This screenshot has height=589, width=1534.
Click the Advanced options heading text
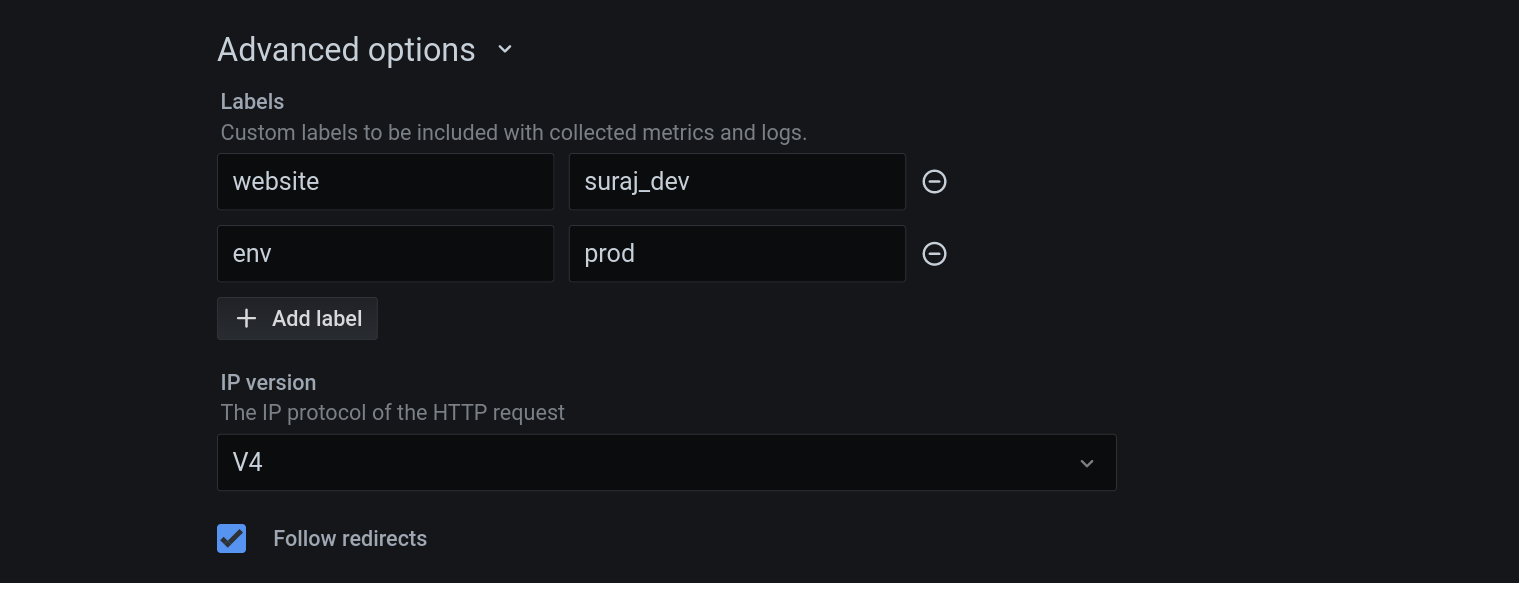pyautogui.click(x=346, y=50)
